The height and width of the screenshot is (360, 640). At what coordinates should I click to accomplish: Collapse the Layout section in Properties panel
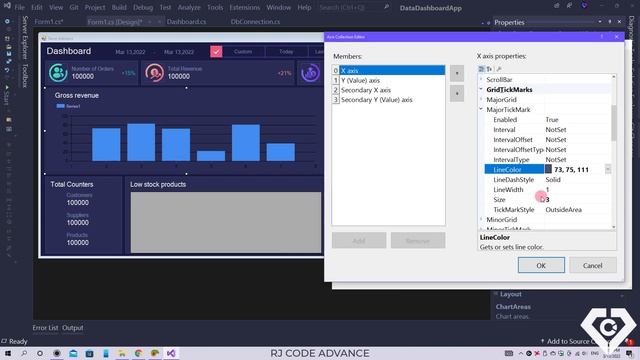click(x=496, y=294)
